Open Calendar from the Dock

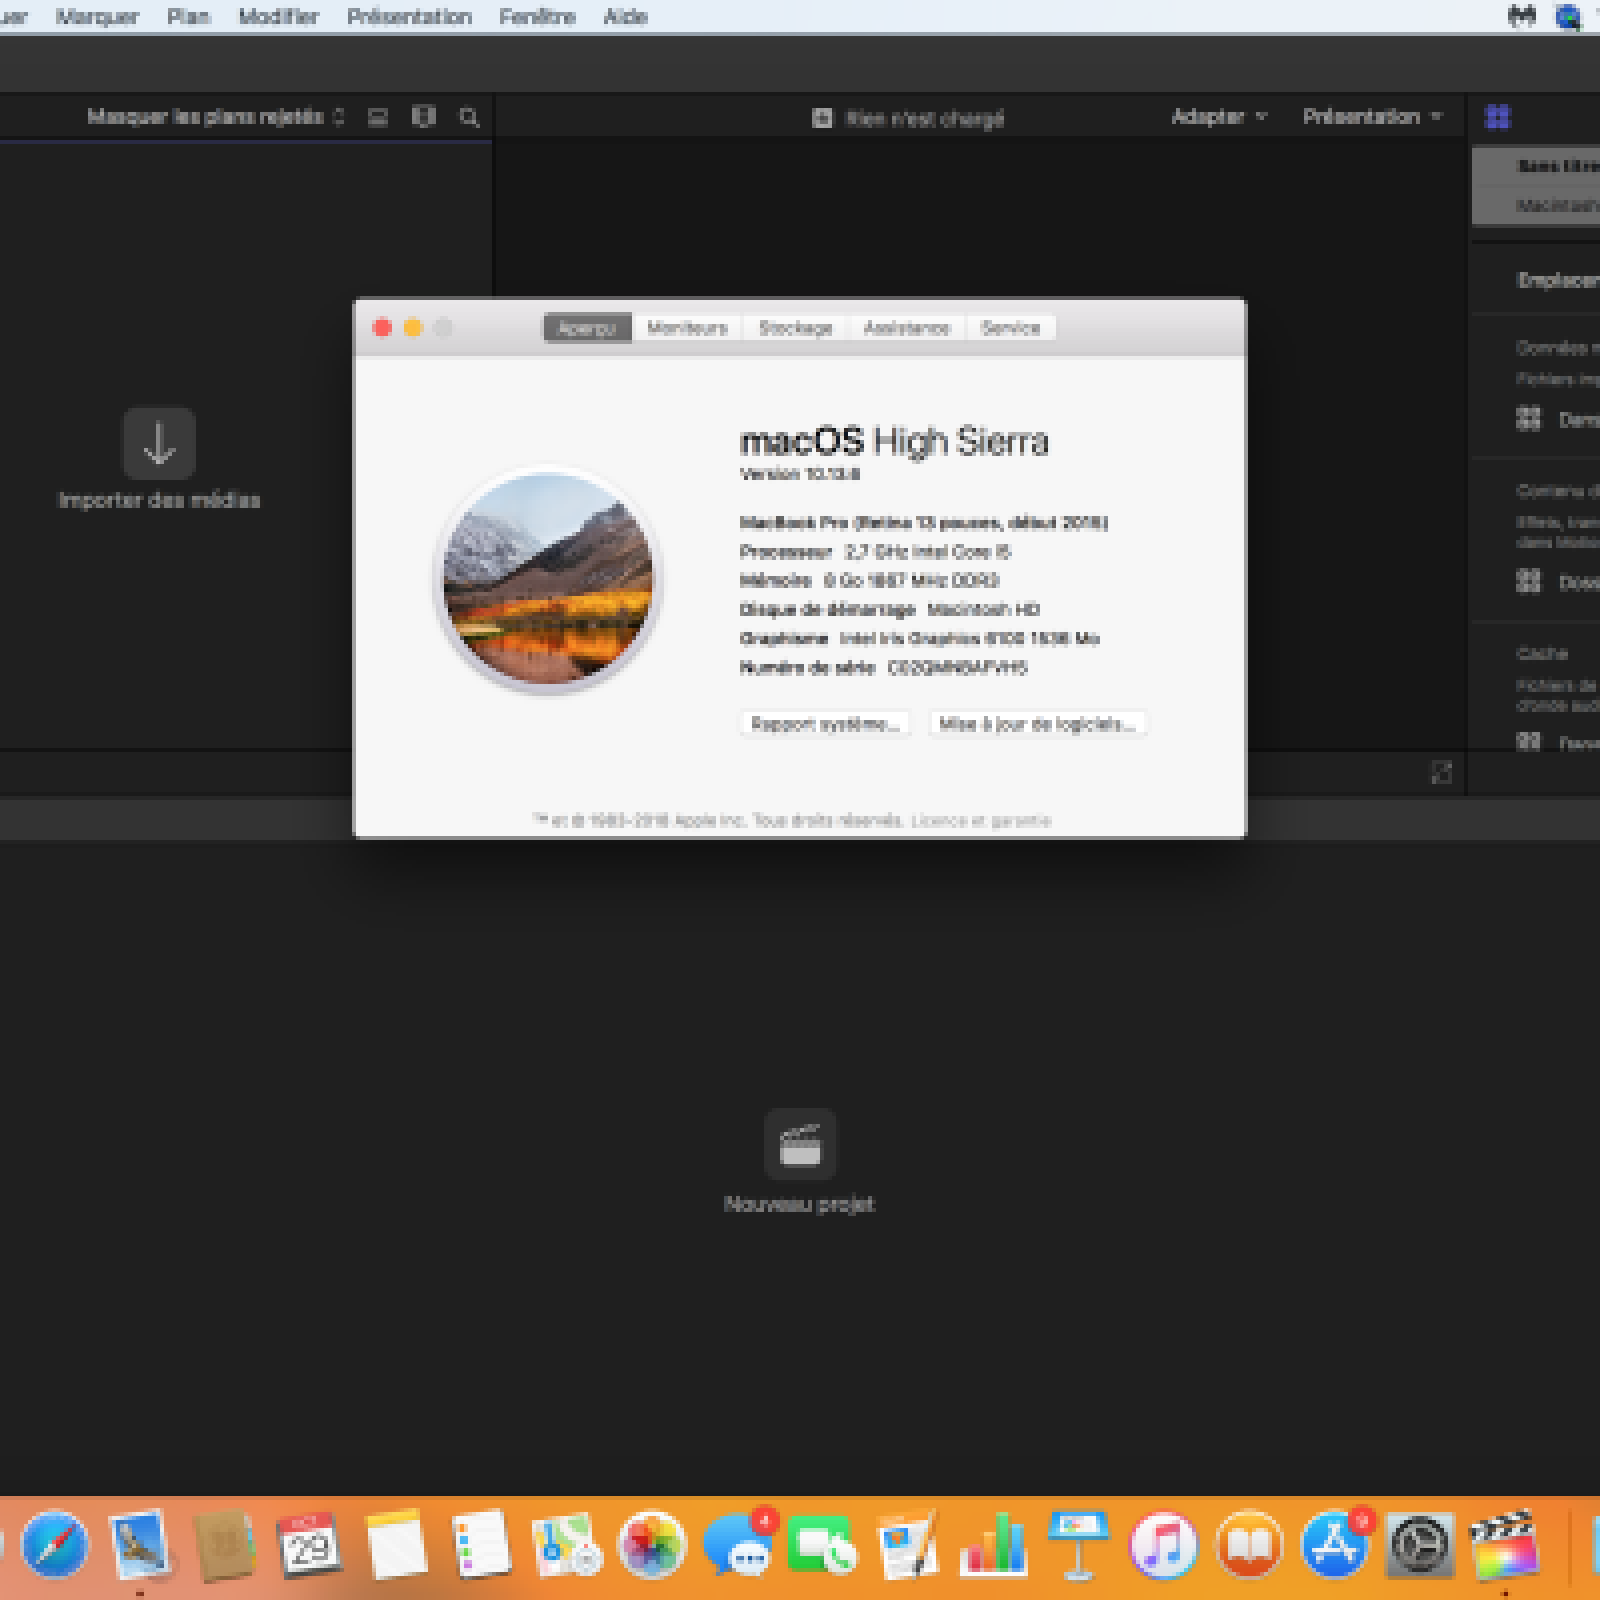click(x=309, y=1545)
